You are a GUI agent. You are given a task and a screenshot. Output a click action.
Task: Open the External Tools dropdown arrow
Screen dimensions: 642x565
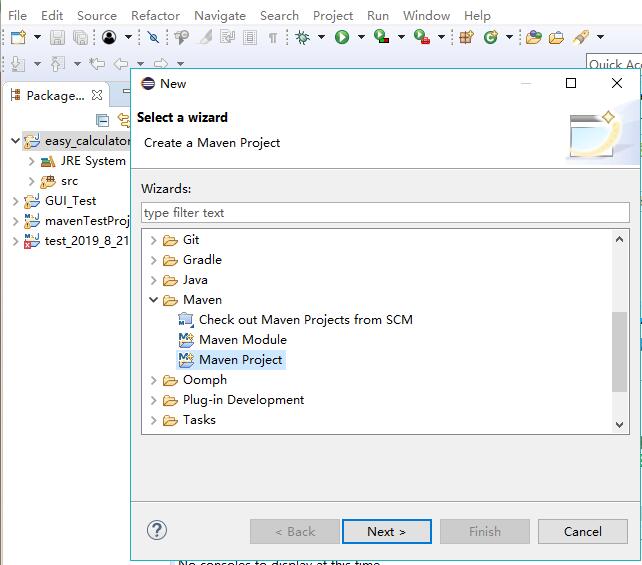pyautogui.click(x=441, y=37)
